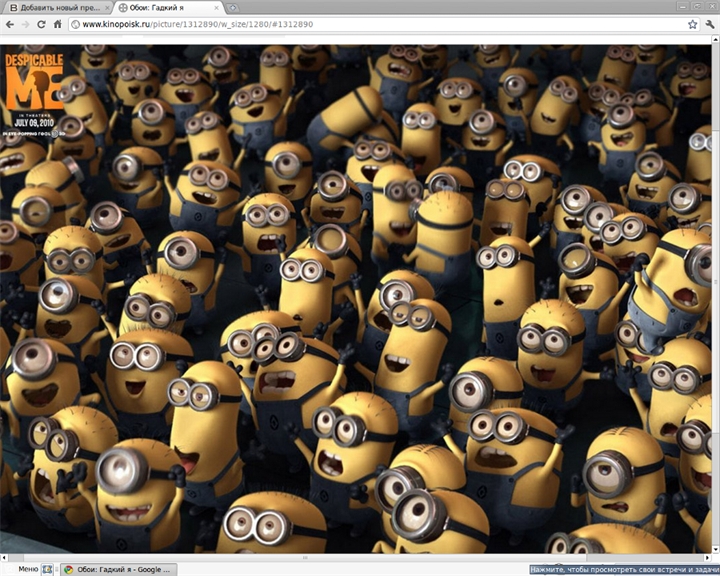This screenshot has height=576, width=720.
Task: Click the horizontal scrollbar right arrow
Action: (x=709, y=557)
